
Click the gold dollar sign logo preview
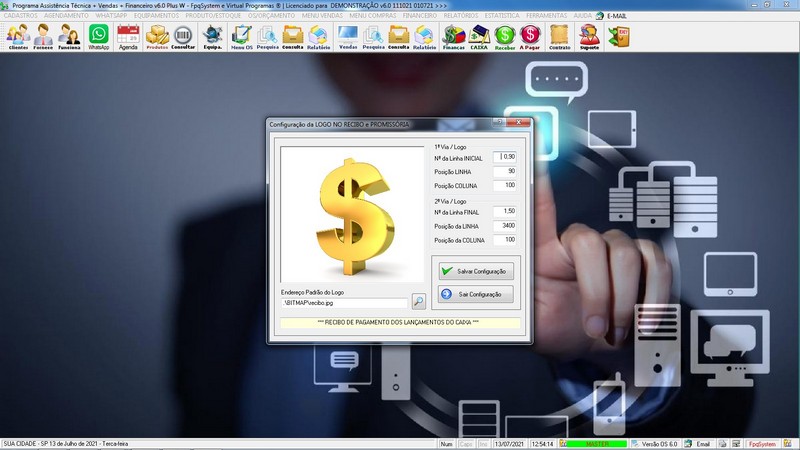(352, 214)
